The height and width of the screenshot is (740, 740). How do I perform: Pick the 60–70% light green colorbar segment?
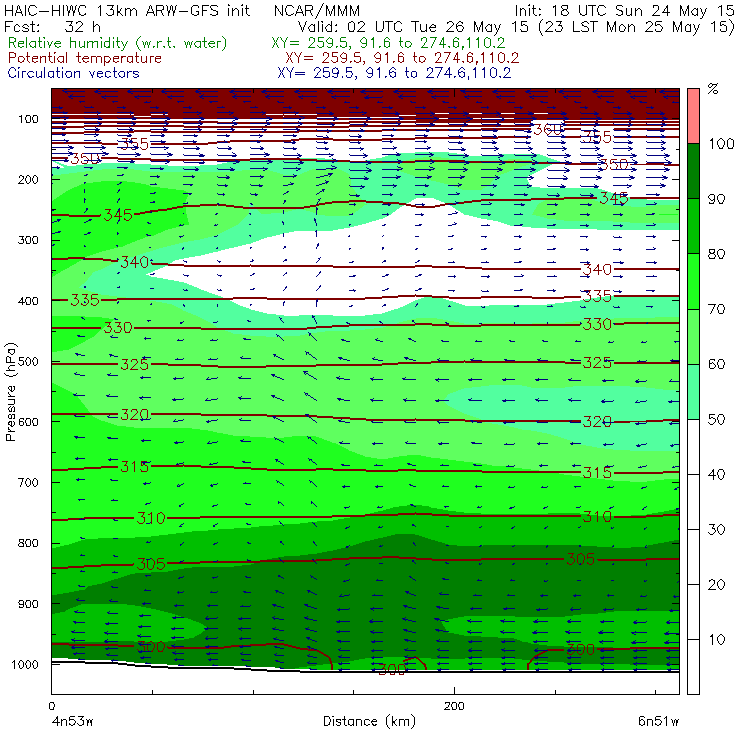coord(693,336)
